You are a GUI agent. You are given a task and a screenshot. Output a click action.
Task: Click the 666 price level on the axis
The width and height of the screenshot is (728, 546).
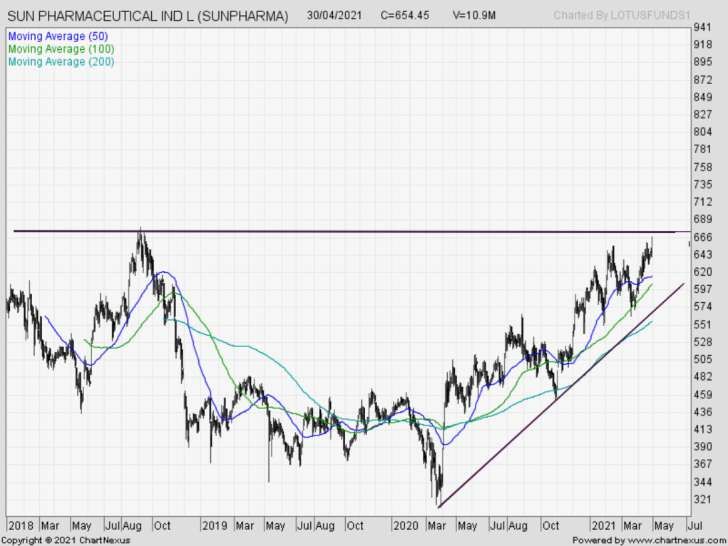click(x=702, y=237)
